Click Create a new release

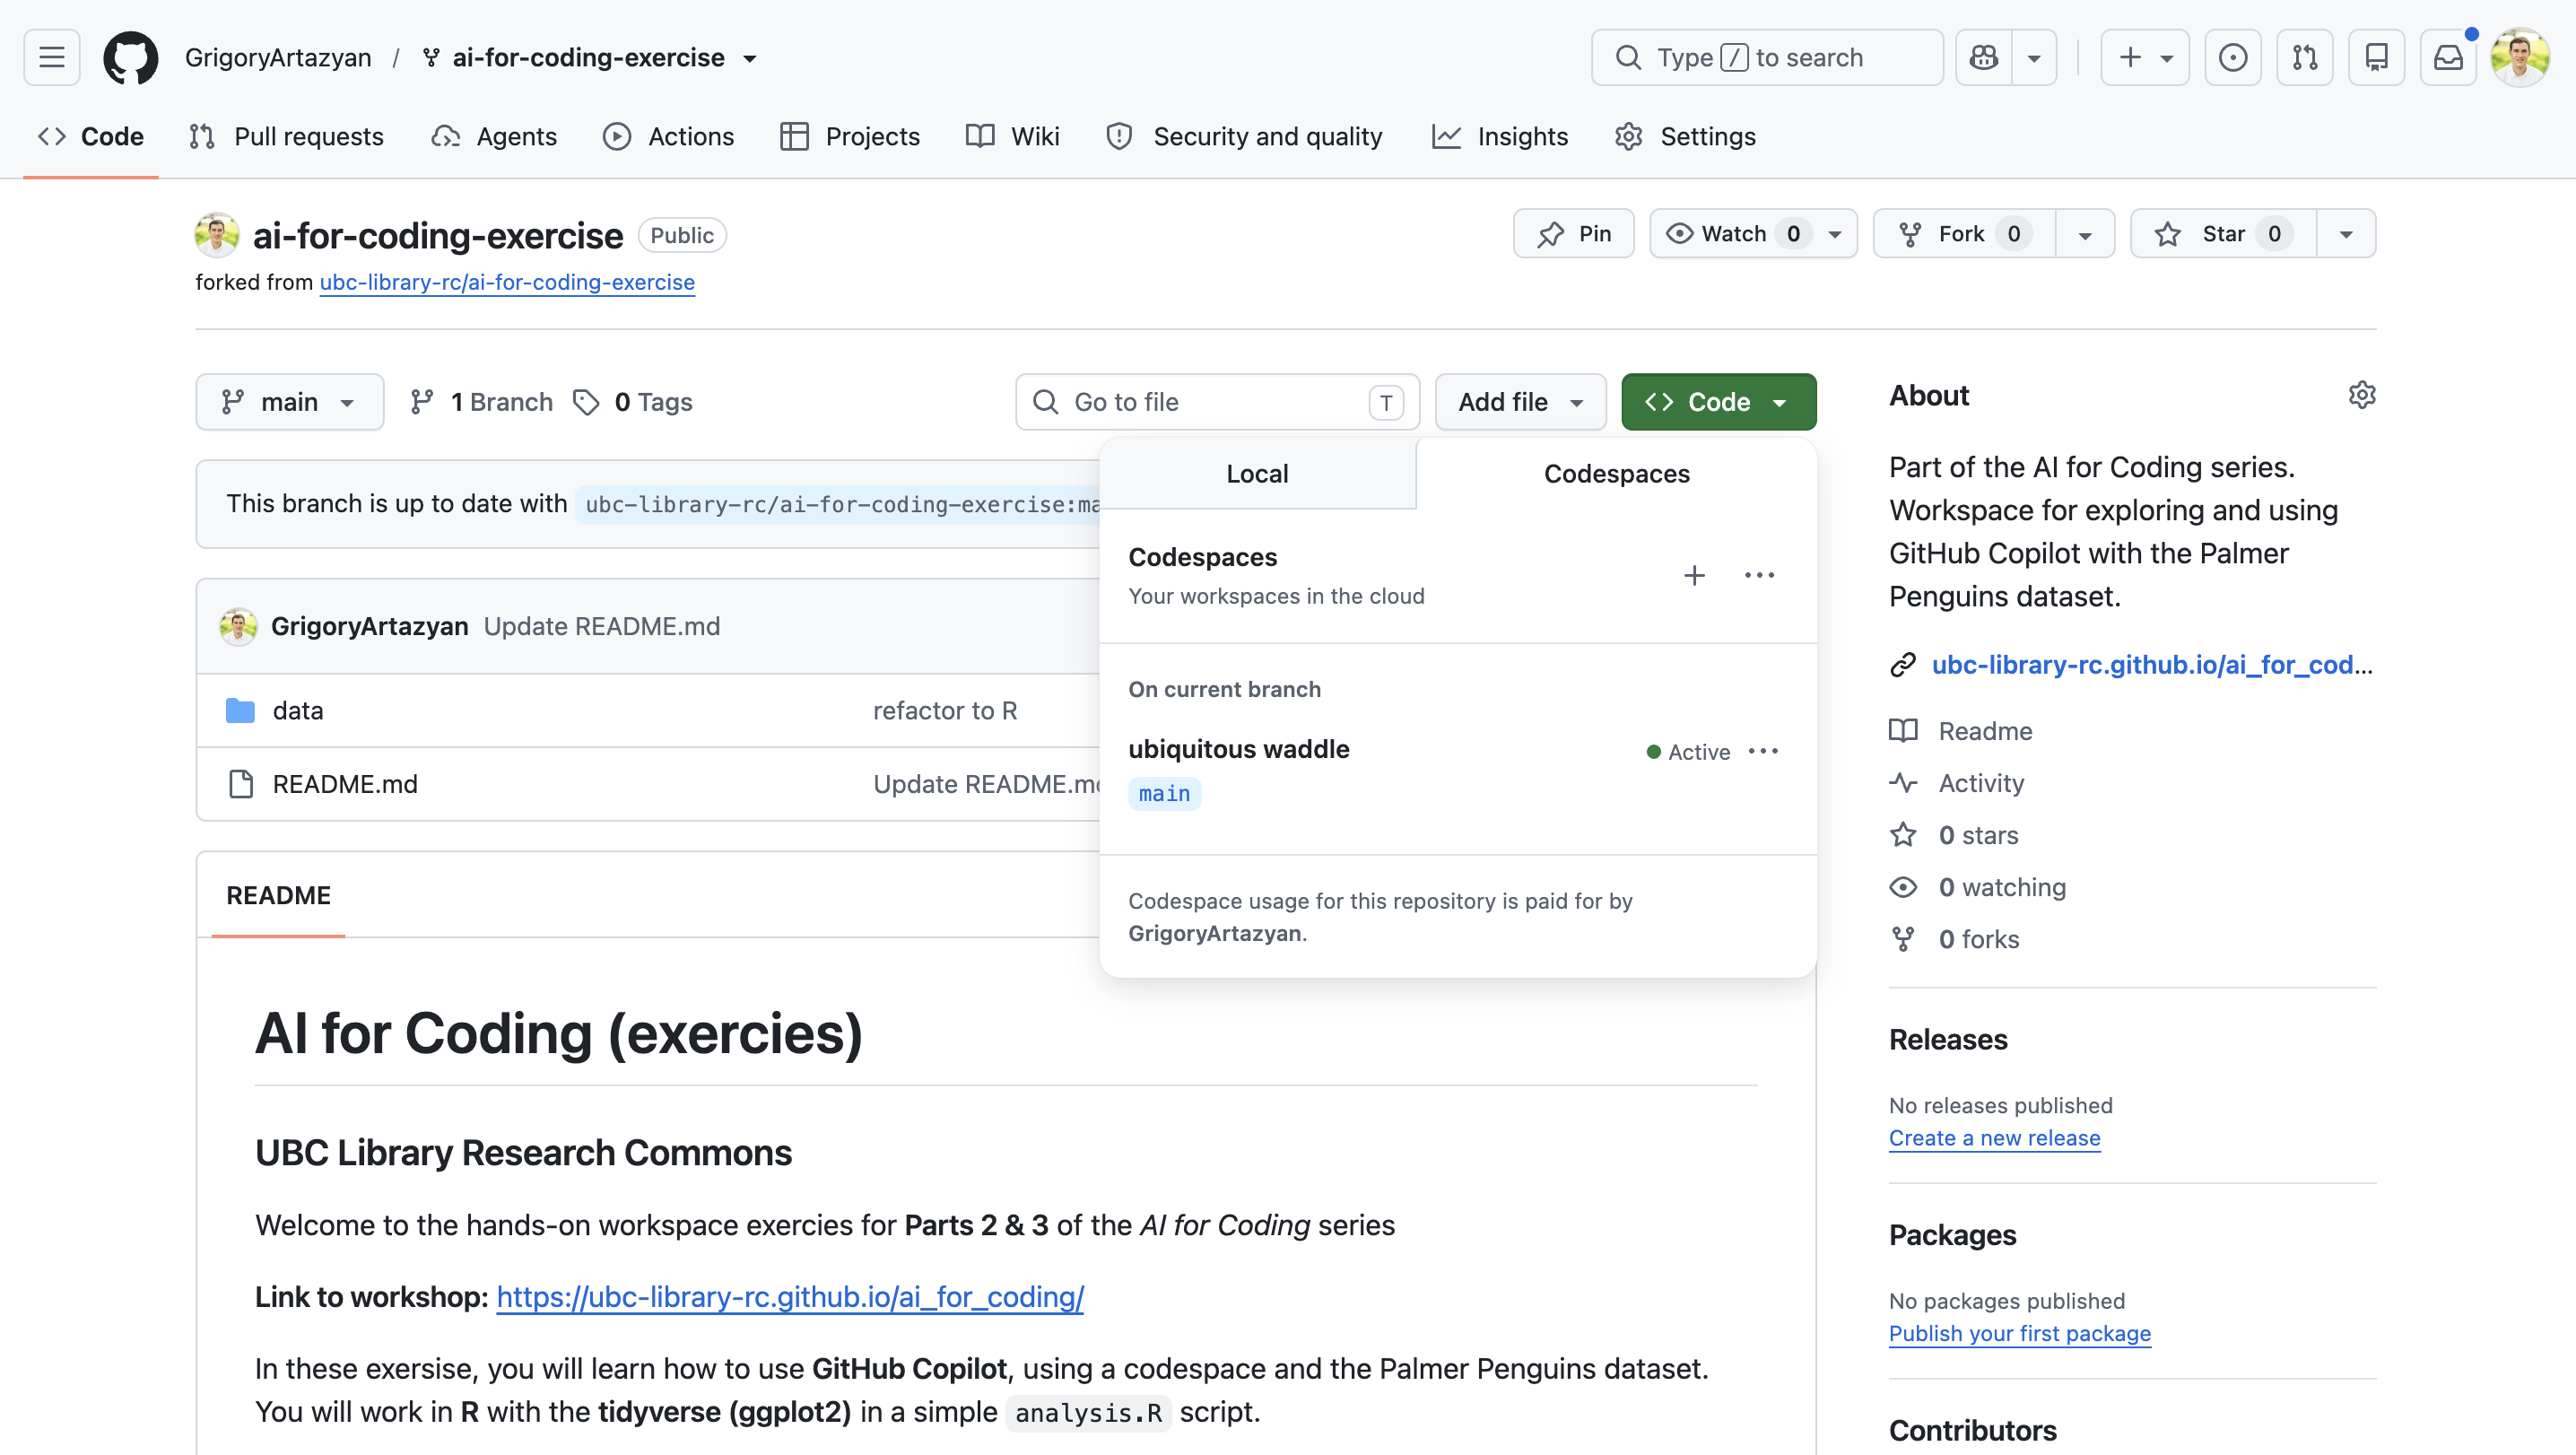1994,1138
